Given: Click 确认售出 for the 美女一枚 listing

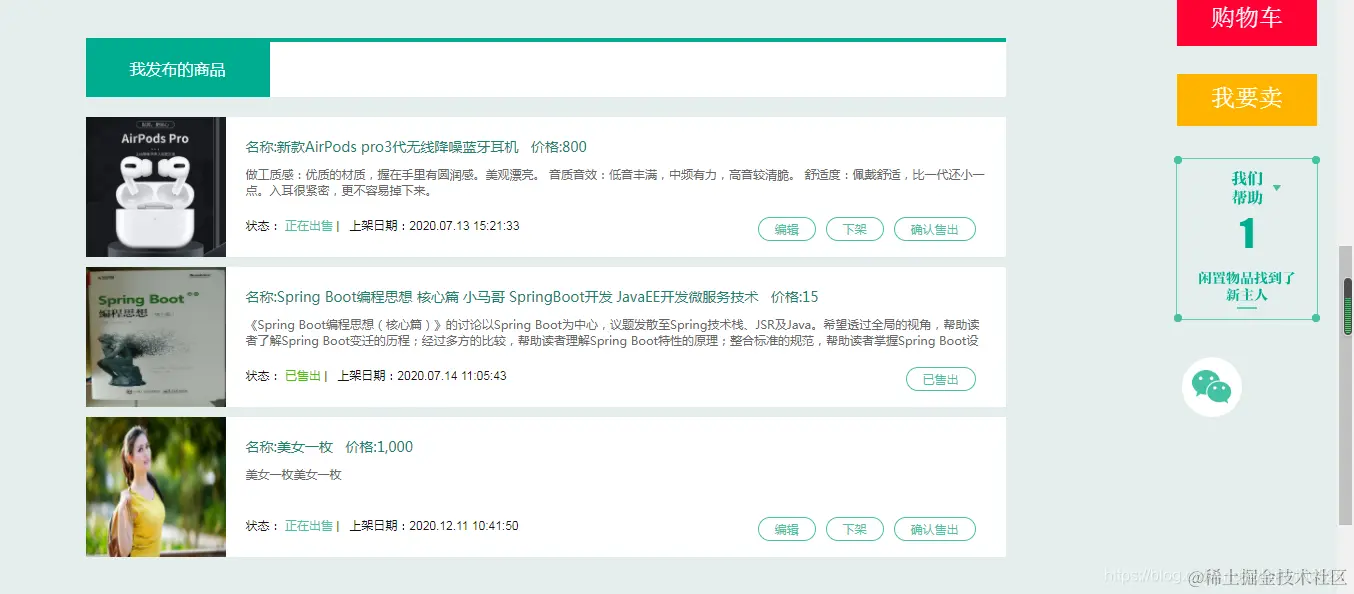Looking at the screenshot, I should 935,529.
